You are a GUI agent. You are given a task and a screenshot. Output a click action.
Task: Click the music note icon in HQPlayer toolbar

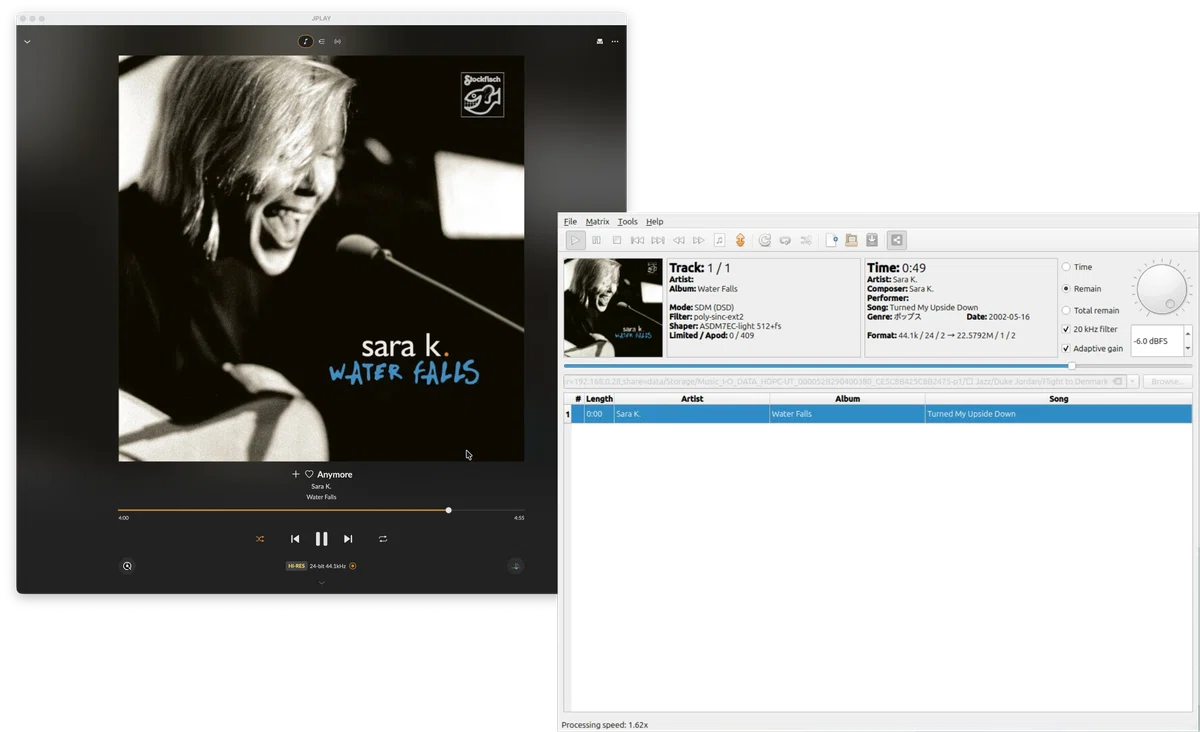(719, 240)
